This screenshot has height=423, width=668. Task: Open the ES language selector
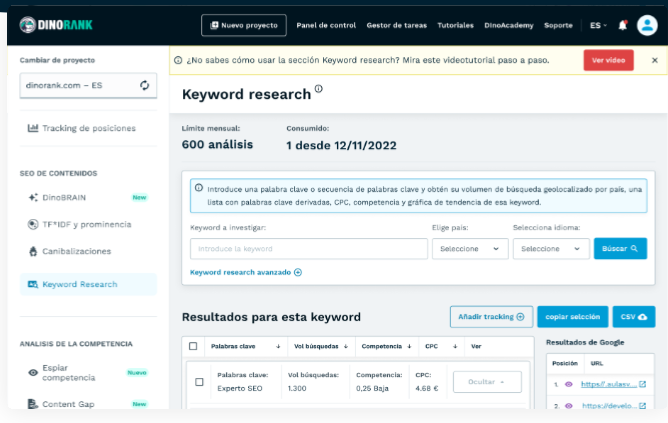598,25
